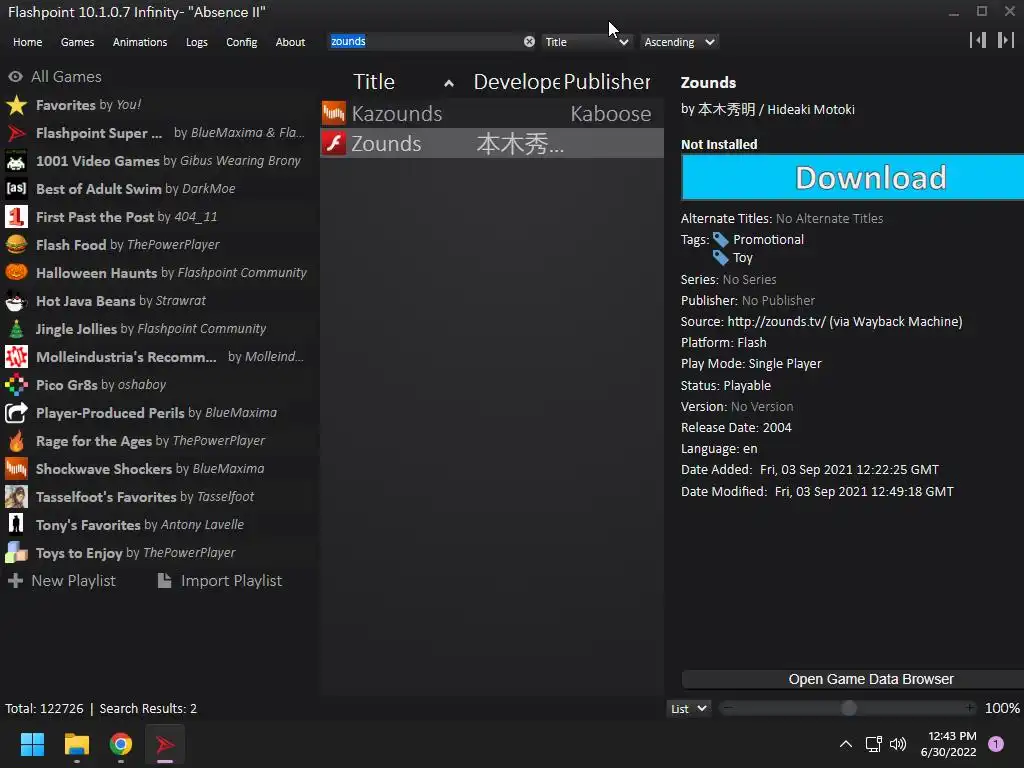This screenshot has height=768, width=1024.
Task: Open Windows Start menu
Action: pos(32,744)
